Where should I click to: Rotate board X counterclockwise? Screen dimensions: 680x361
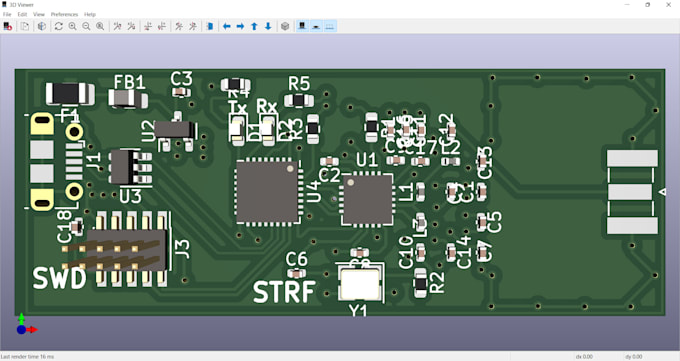(x=131, y=26)
